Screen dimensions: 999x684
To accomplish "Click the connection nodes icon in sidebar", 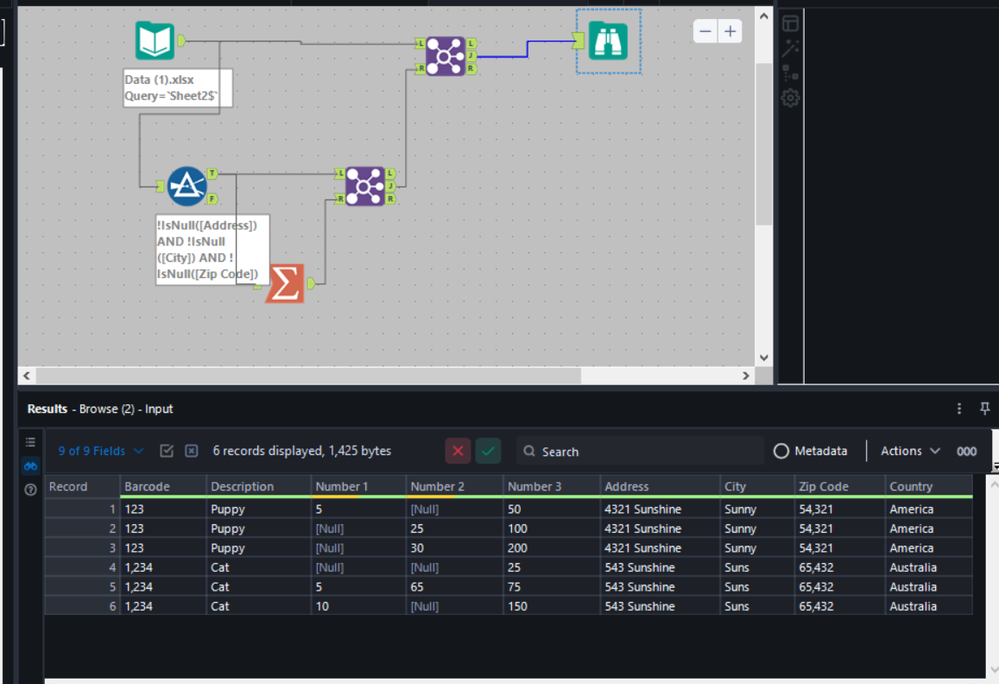I will click(x=791, y=73).
